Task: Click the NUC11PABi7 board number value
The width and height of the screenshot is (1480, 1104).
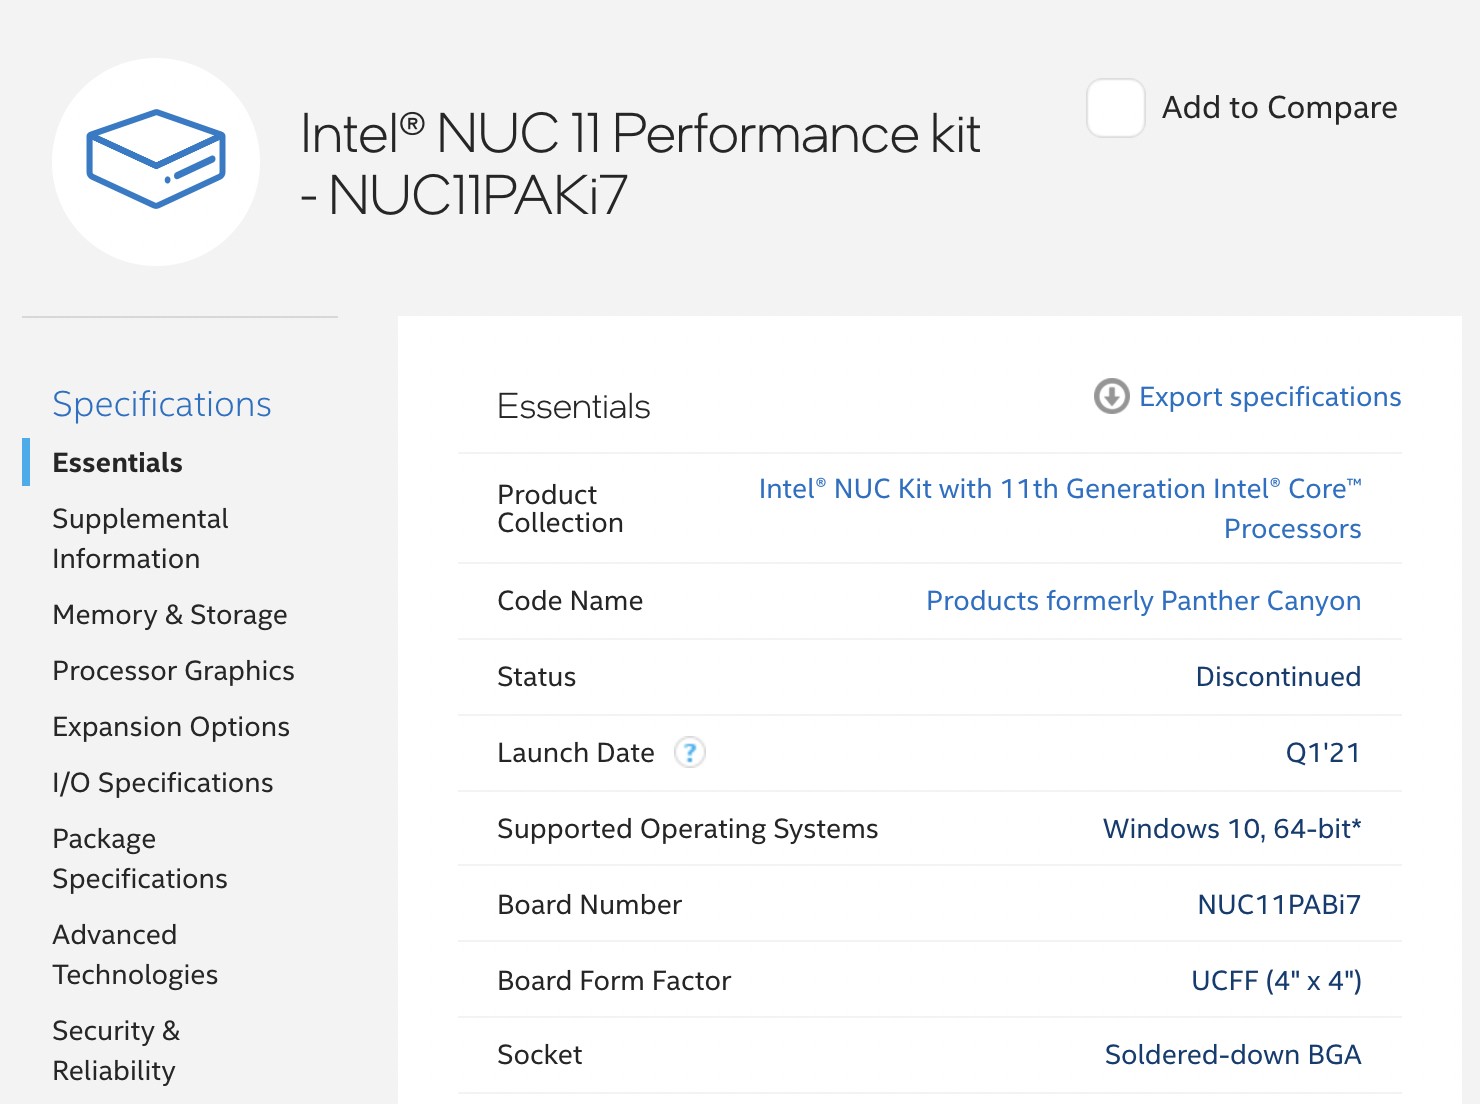Action: point(1279,905)
